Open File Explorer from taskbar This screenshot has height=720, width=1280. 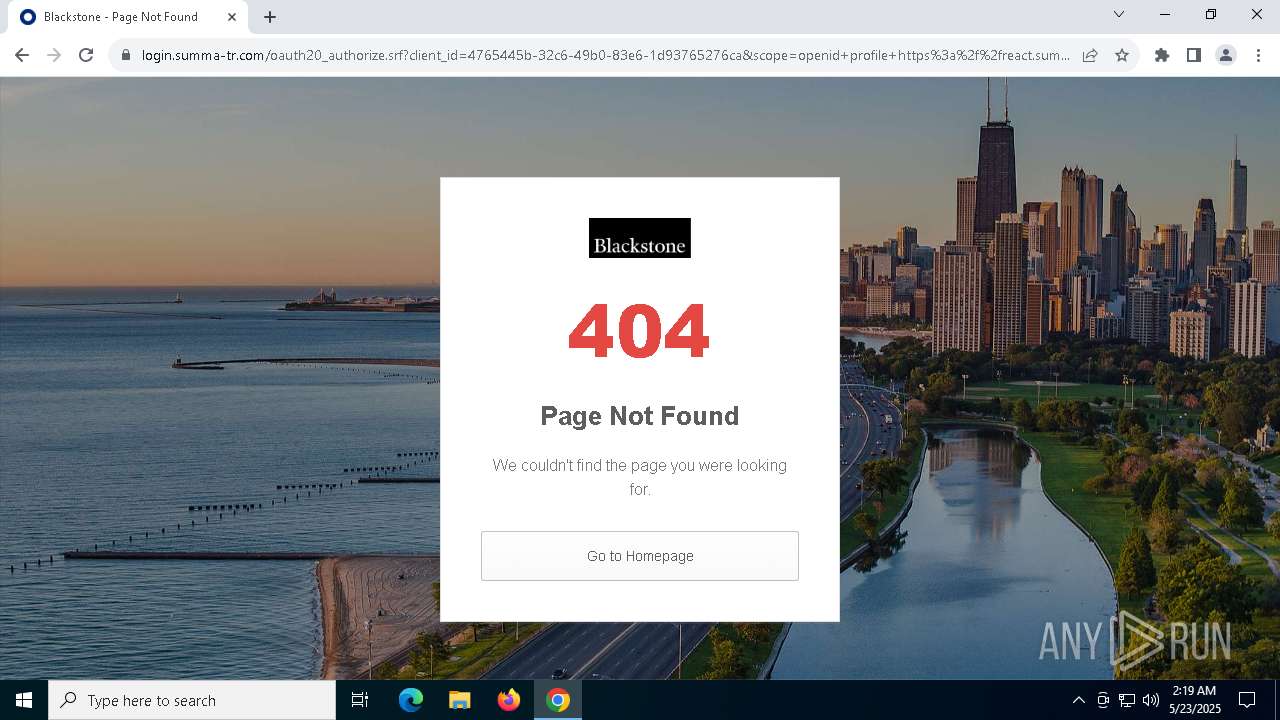click(459, 700)
